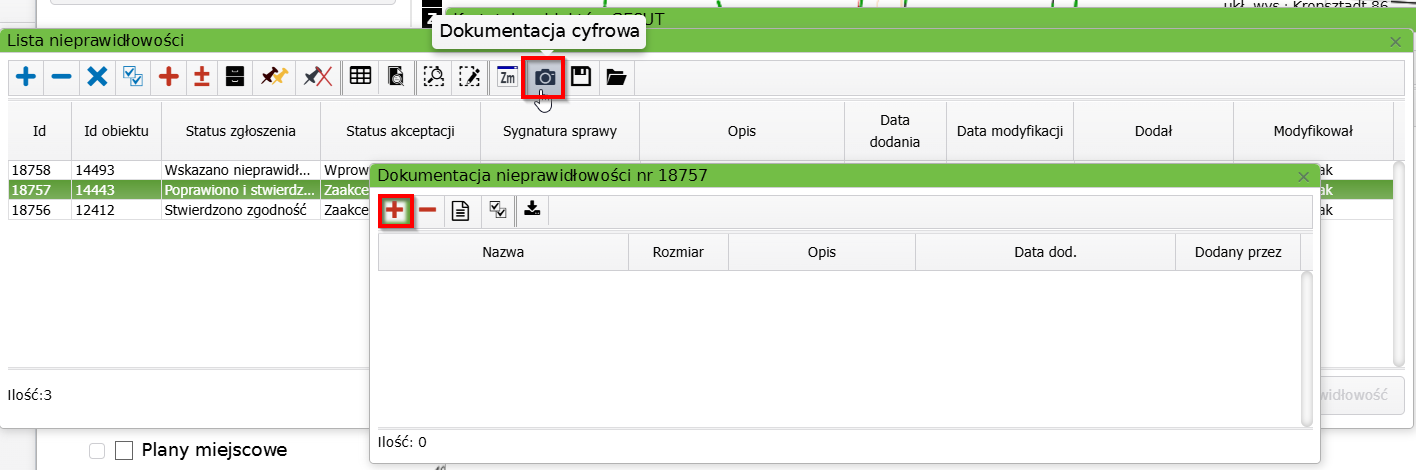
Task: Add document with red plus icon
Action: click(395, 210)
